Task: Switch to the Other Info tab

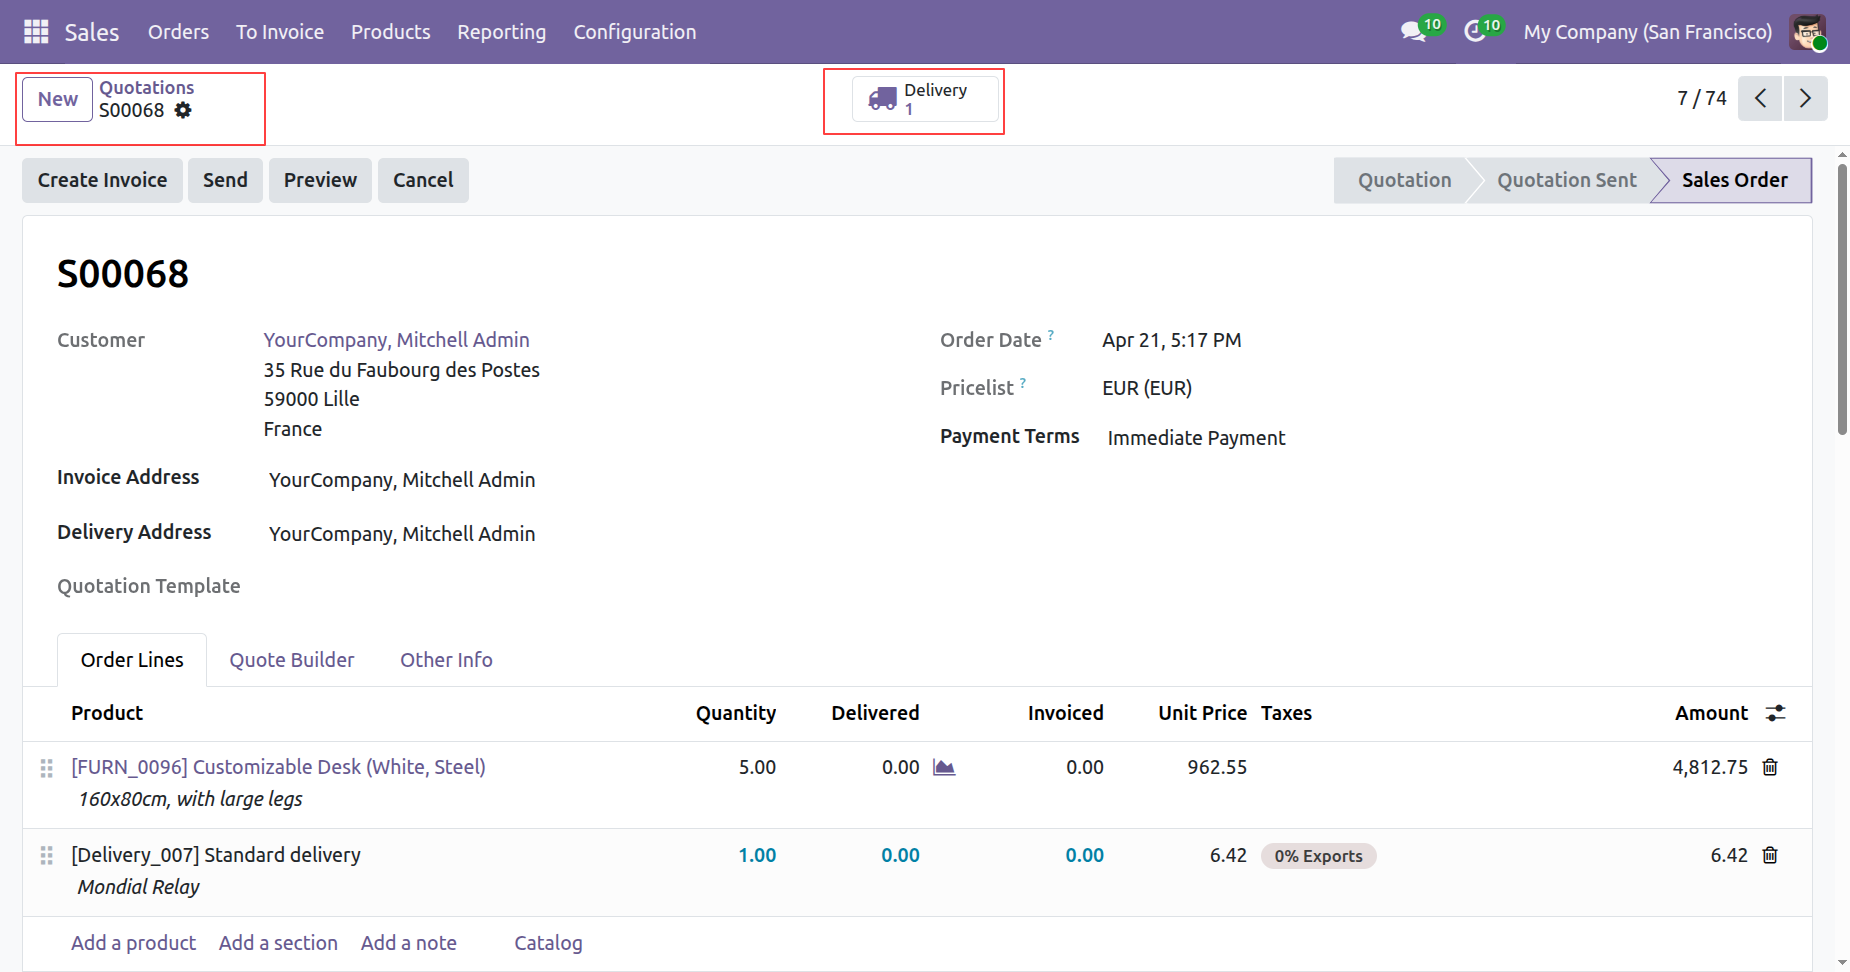Action: tap(446, 660)
